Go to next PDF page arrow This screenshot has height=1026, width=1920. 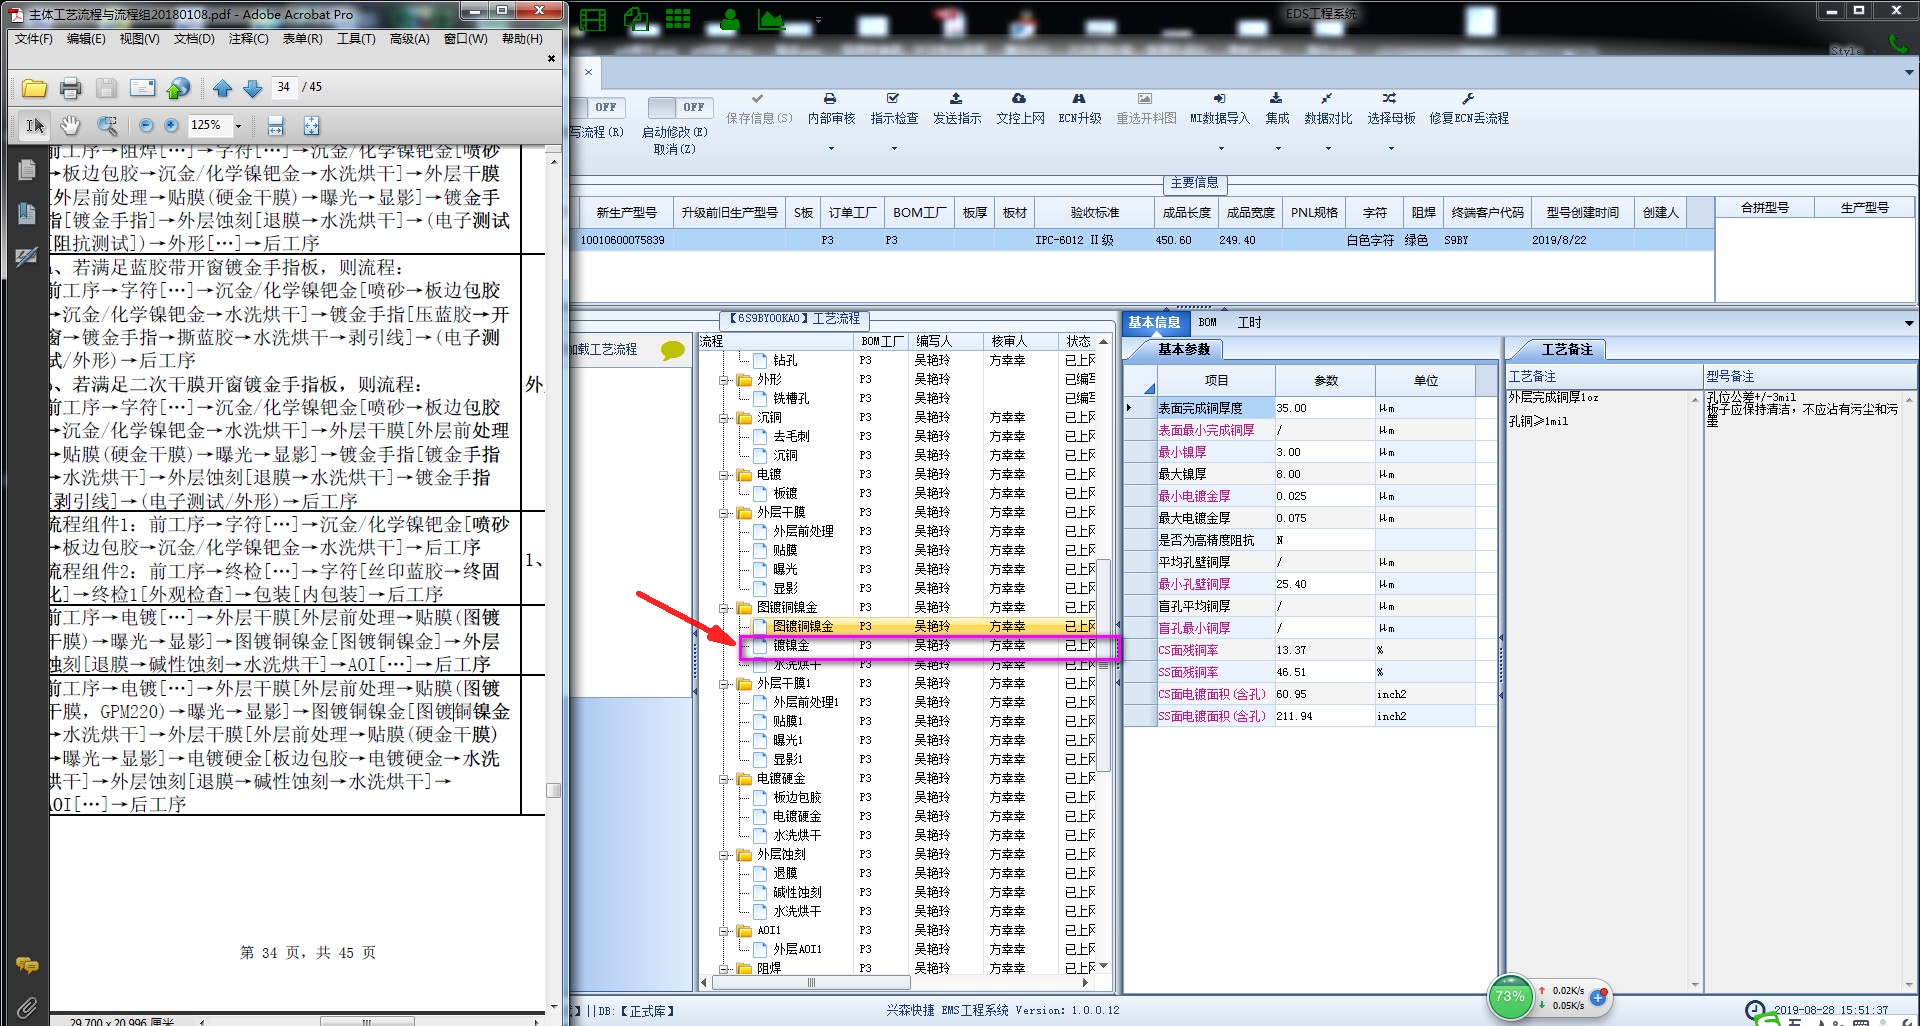(253, 88)
